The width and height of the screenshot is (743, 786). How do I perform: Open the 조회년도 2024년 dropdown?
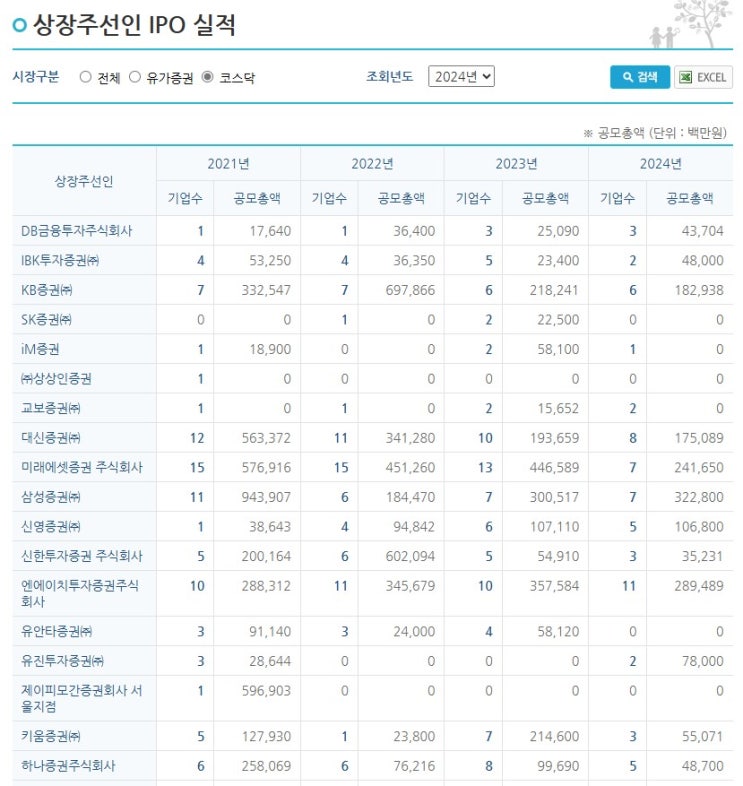coord(461,77)
